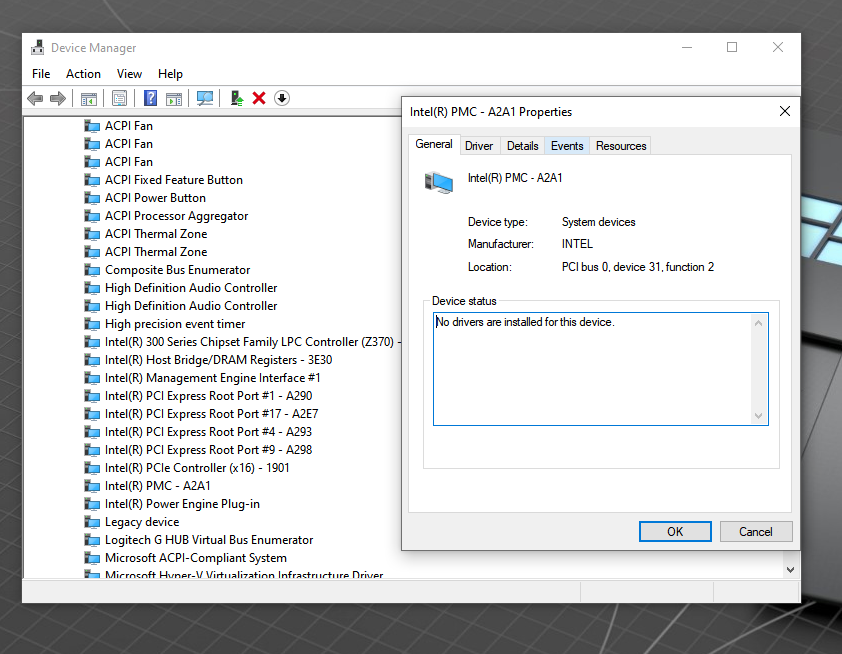Viewport: 842px width, 654px height.
Task: Click the Device status scroll up arrow
Action: coord(758,323)
